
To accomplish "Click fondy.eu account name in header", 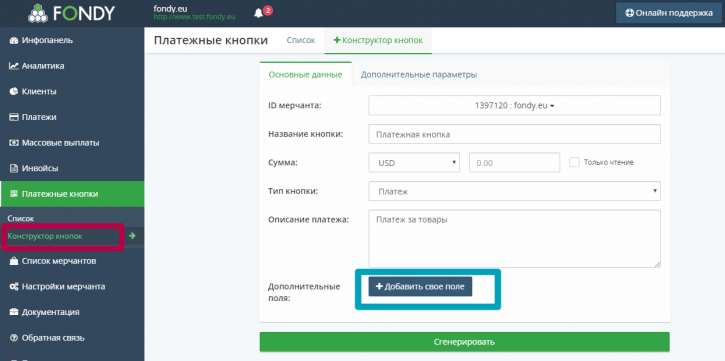I will pos(170,8).
